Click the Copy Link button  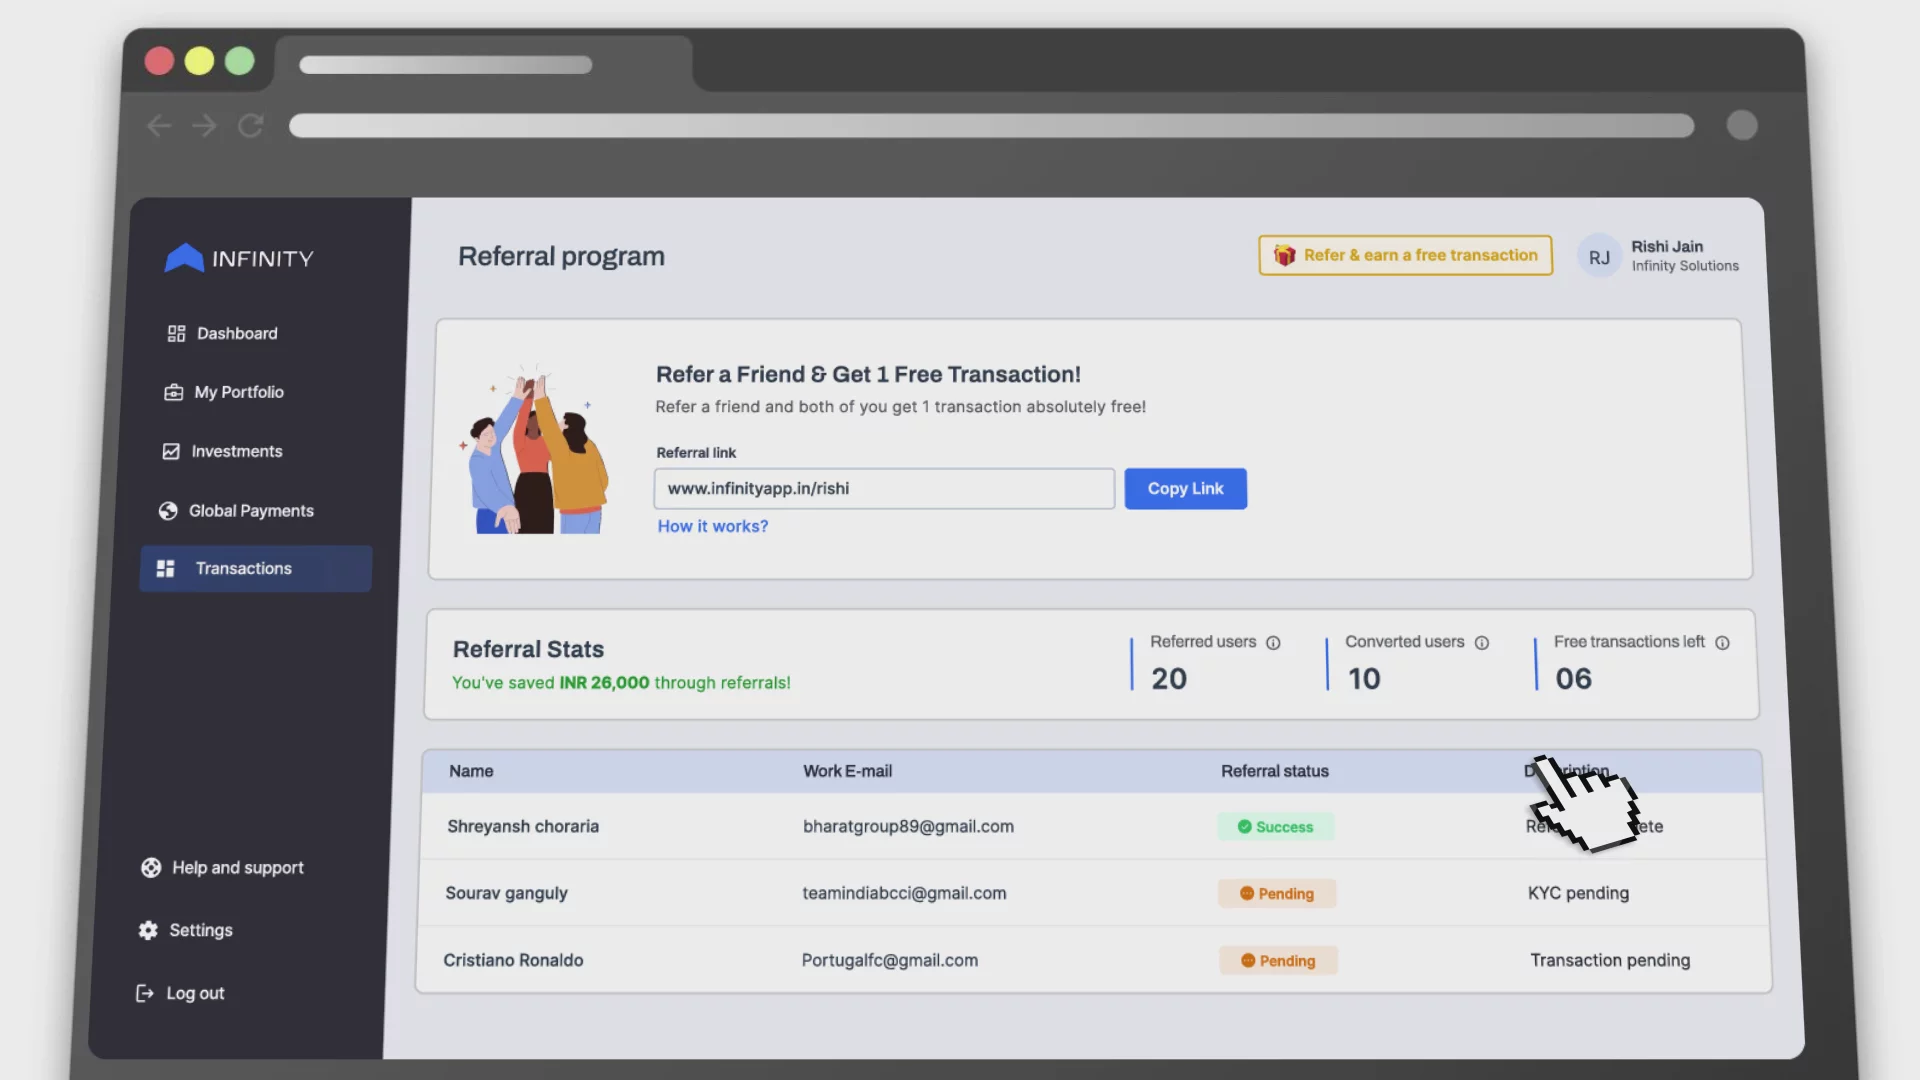pos(1185,489)
